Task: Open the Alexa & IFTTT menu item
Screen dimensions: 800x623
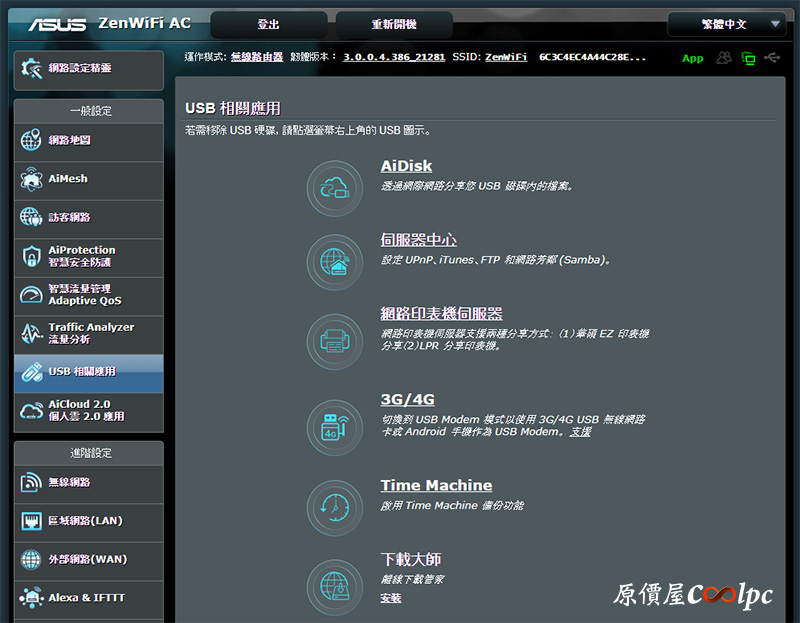Action: 89,598
